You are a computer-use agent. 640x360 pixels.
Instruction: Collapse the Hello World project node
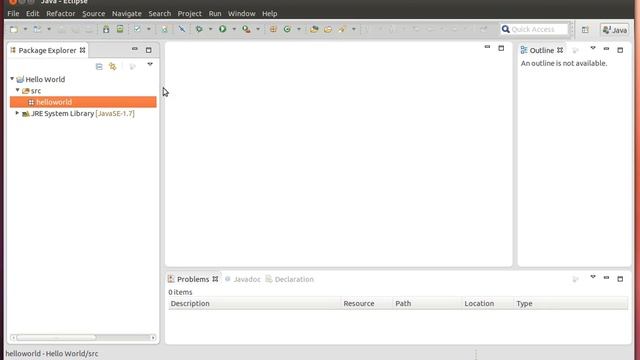pyautogui.click(x=12, y=78)
